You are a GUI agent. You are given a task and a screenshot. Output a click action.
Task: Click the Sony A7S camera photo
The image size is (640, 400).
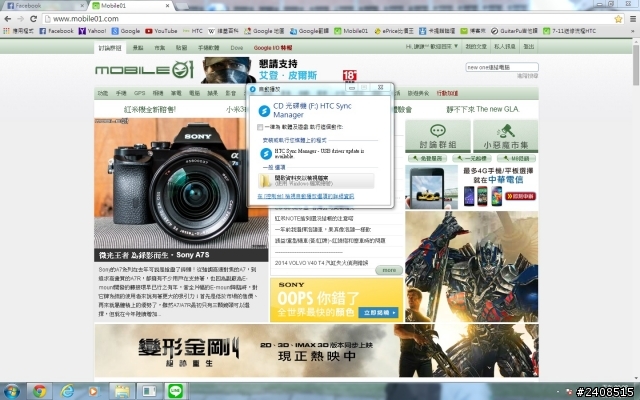click(181, 183)
